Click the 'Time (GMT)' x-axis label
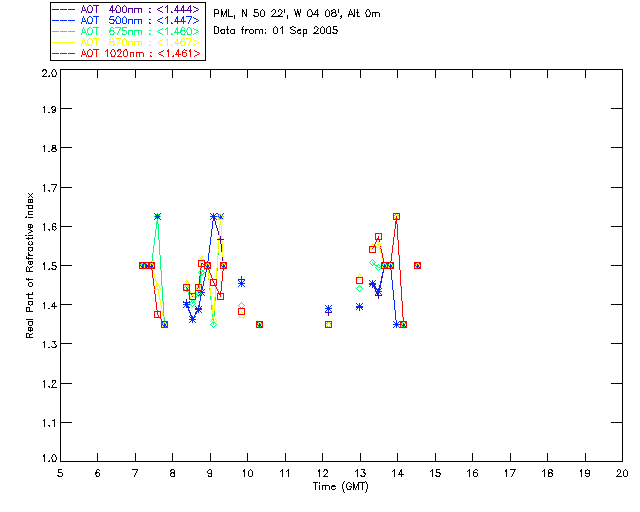640x512 pixels. [340, 487]
